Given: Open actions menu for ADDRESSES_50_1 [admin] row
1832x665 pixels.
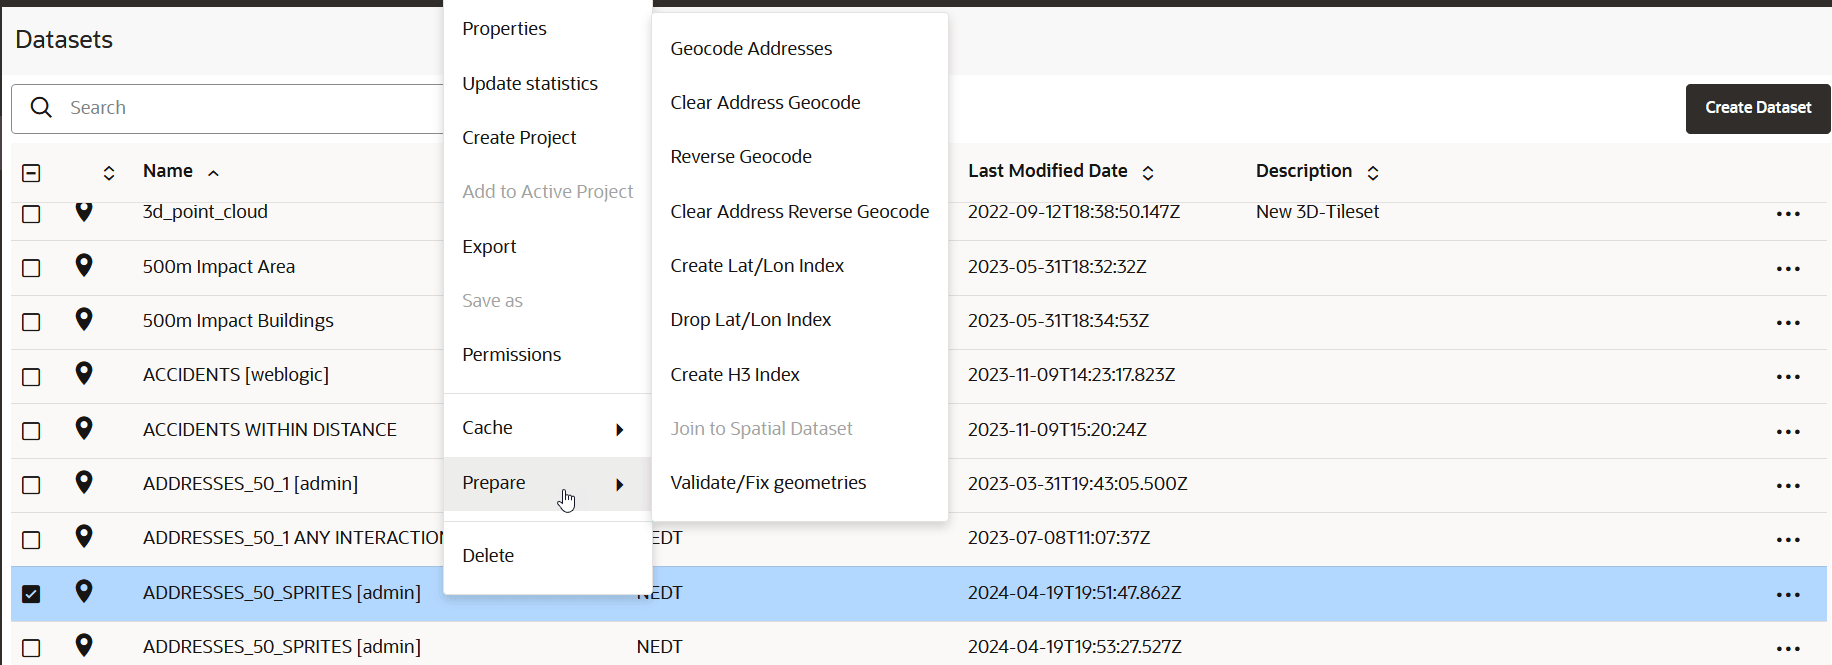Looking at the screenshot, I should [x=1788, y=486].
